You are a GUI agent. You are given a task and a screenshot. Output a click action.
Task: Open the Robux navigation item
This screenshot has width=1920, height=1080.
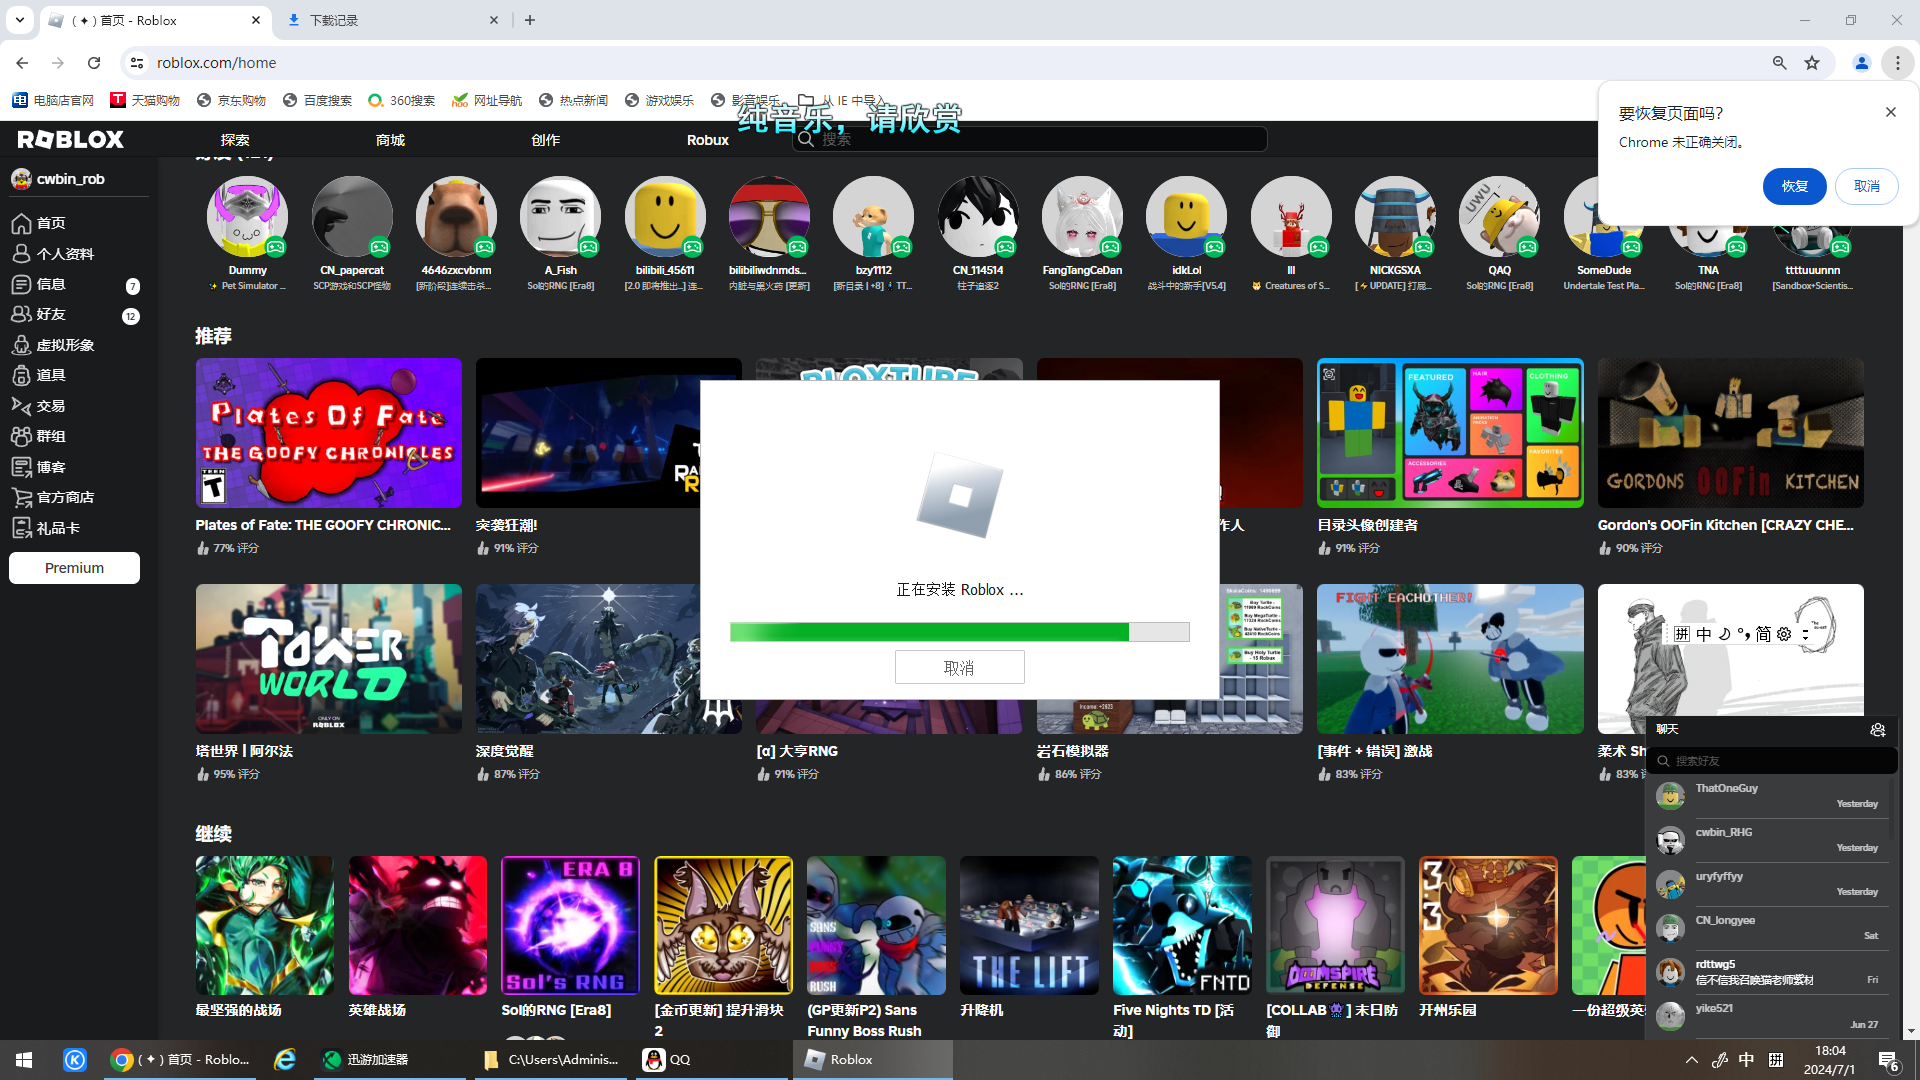[708, 140]
